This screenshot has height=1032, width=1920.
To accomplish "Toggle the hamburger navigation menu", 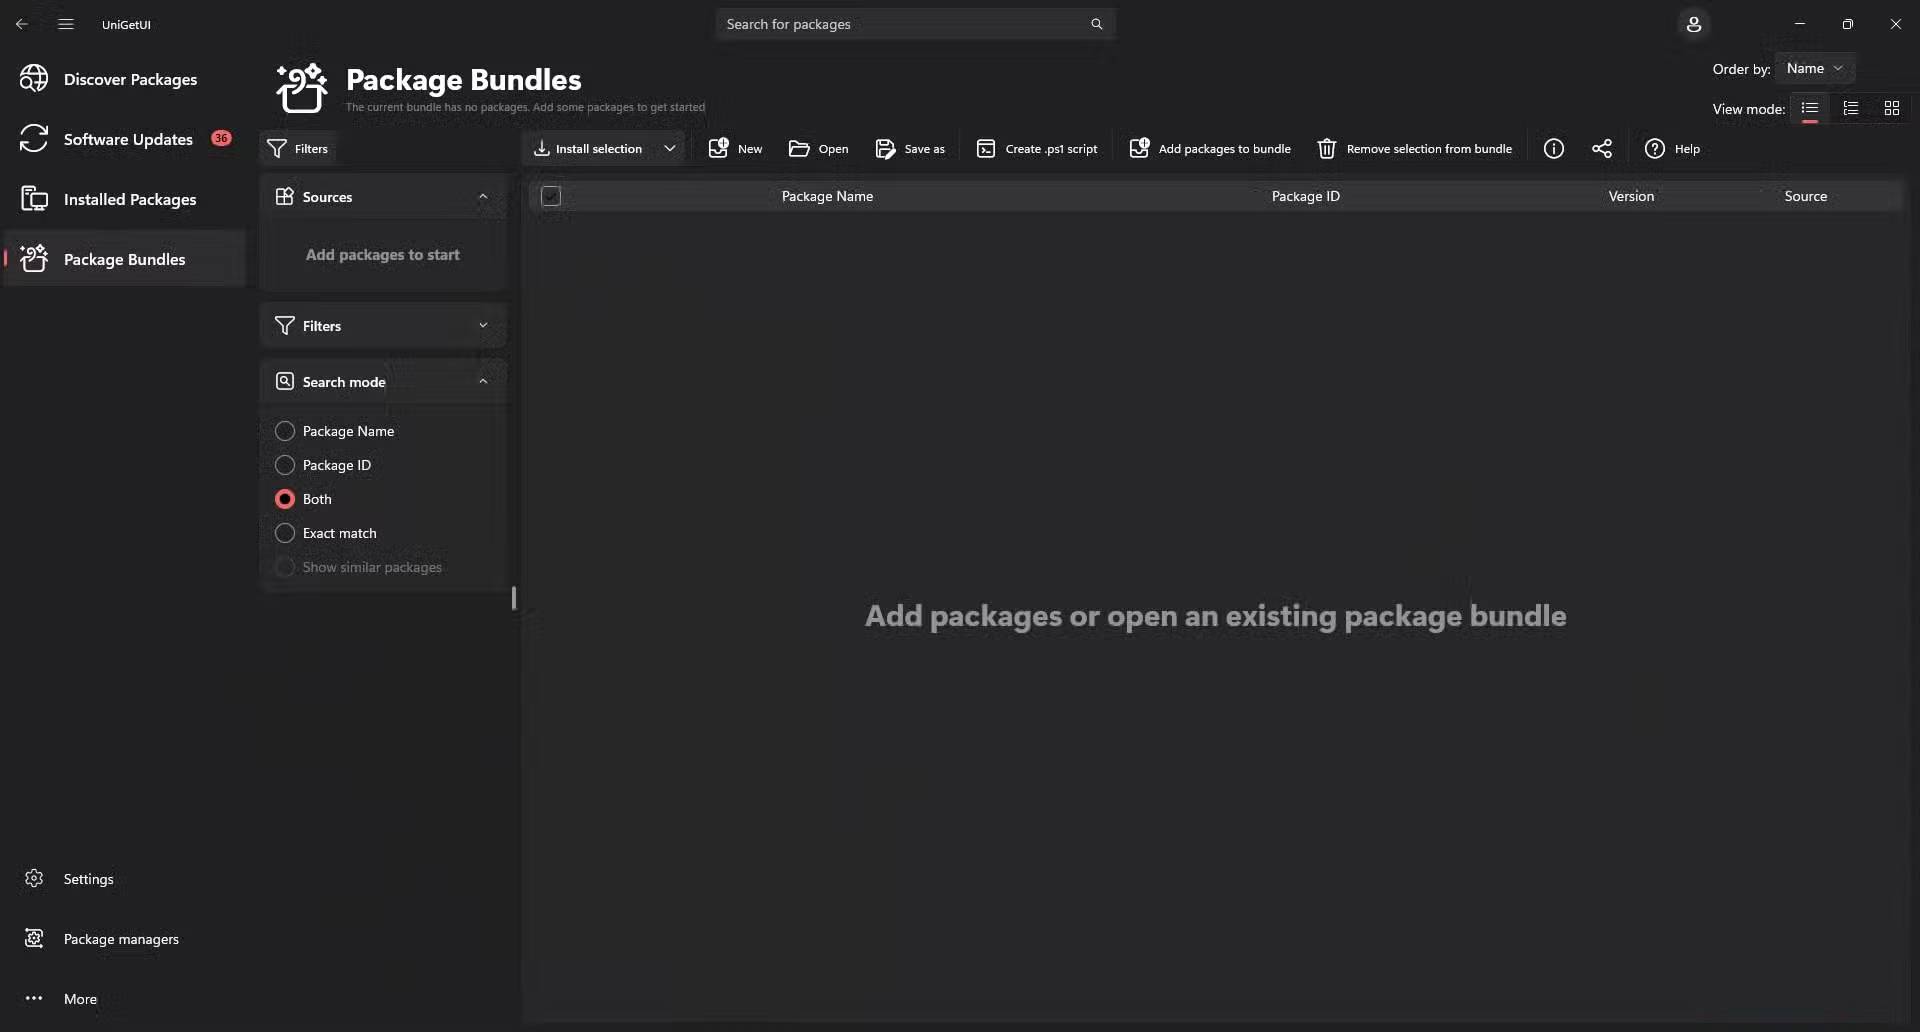I will coord(66,24).
